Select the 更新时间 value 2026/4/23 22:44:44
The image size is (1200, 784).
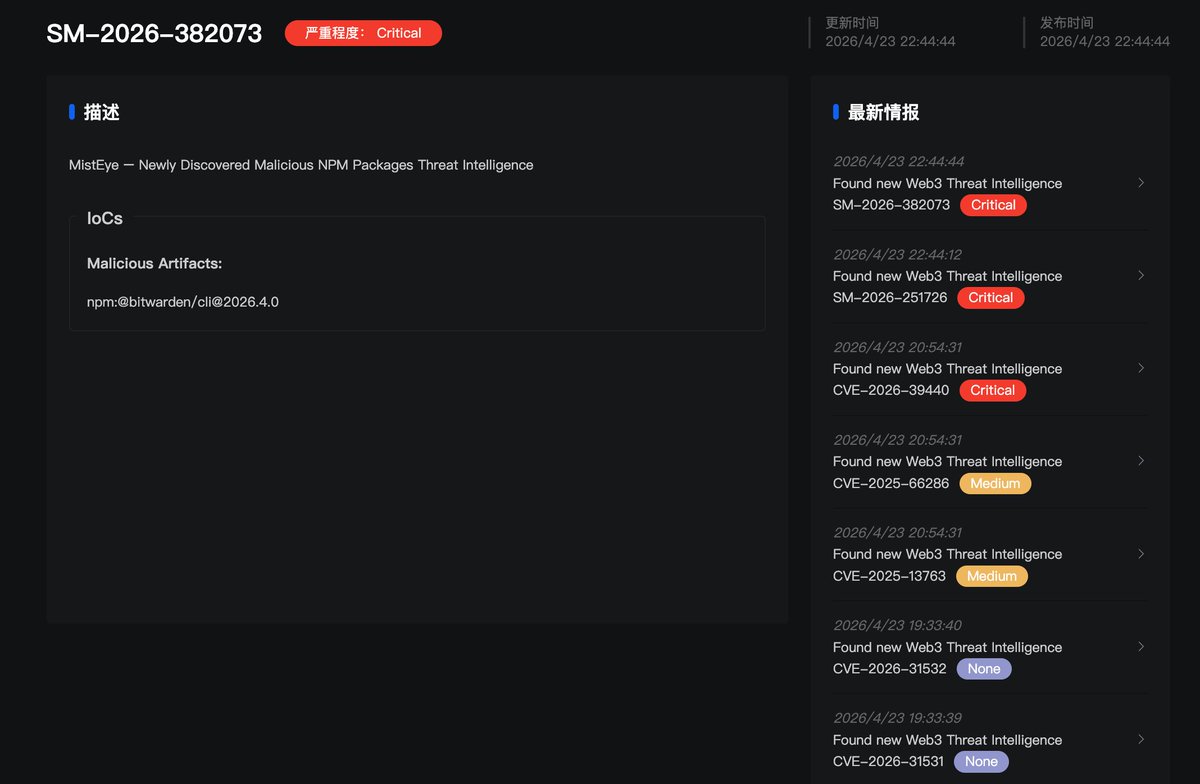pyautogui.click(x=890, y=41)
